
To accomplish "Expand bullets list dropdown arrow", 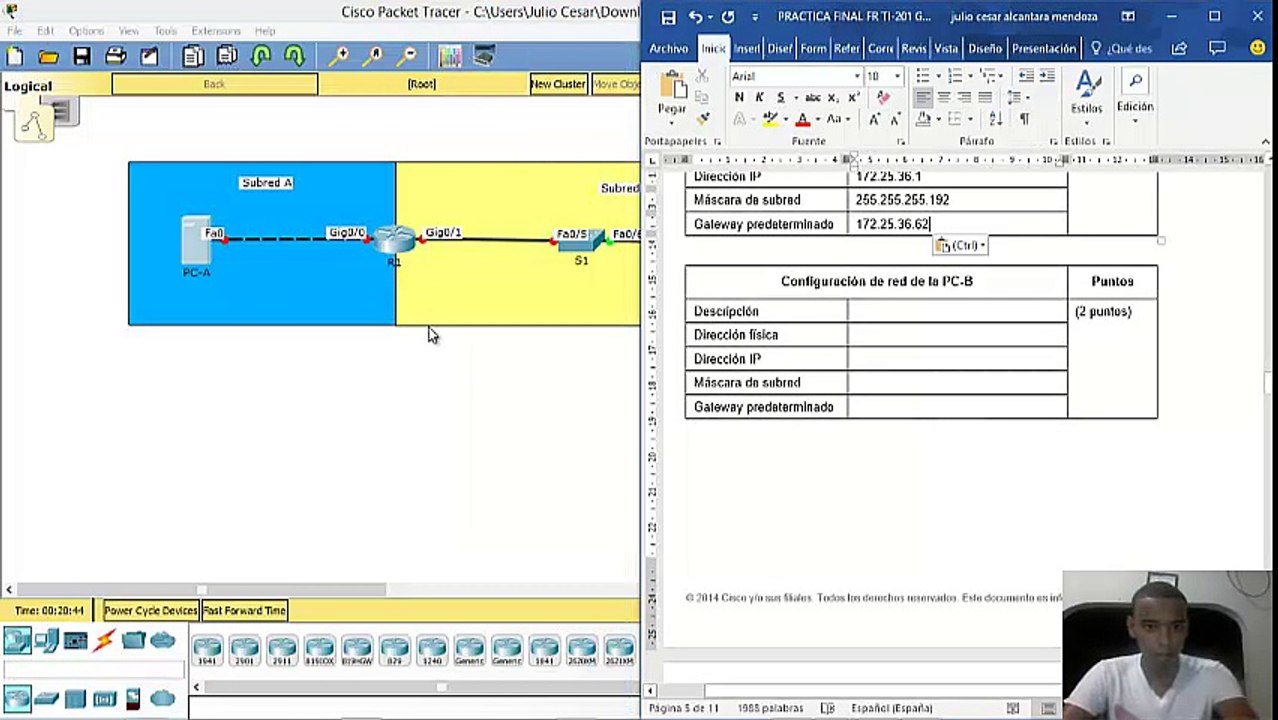I will click(x=937, y=76).
